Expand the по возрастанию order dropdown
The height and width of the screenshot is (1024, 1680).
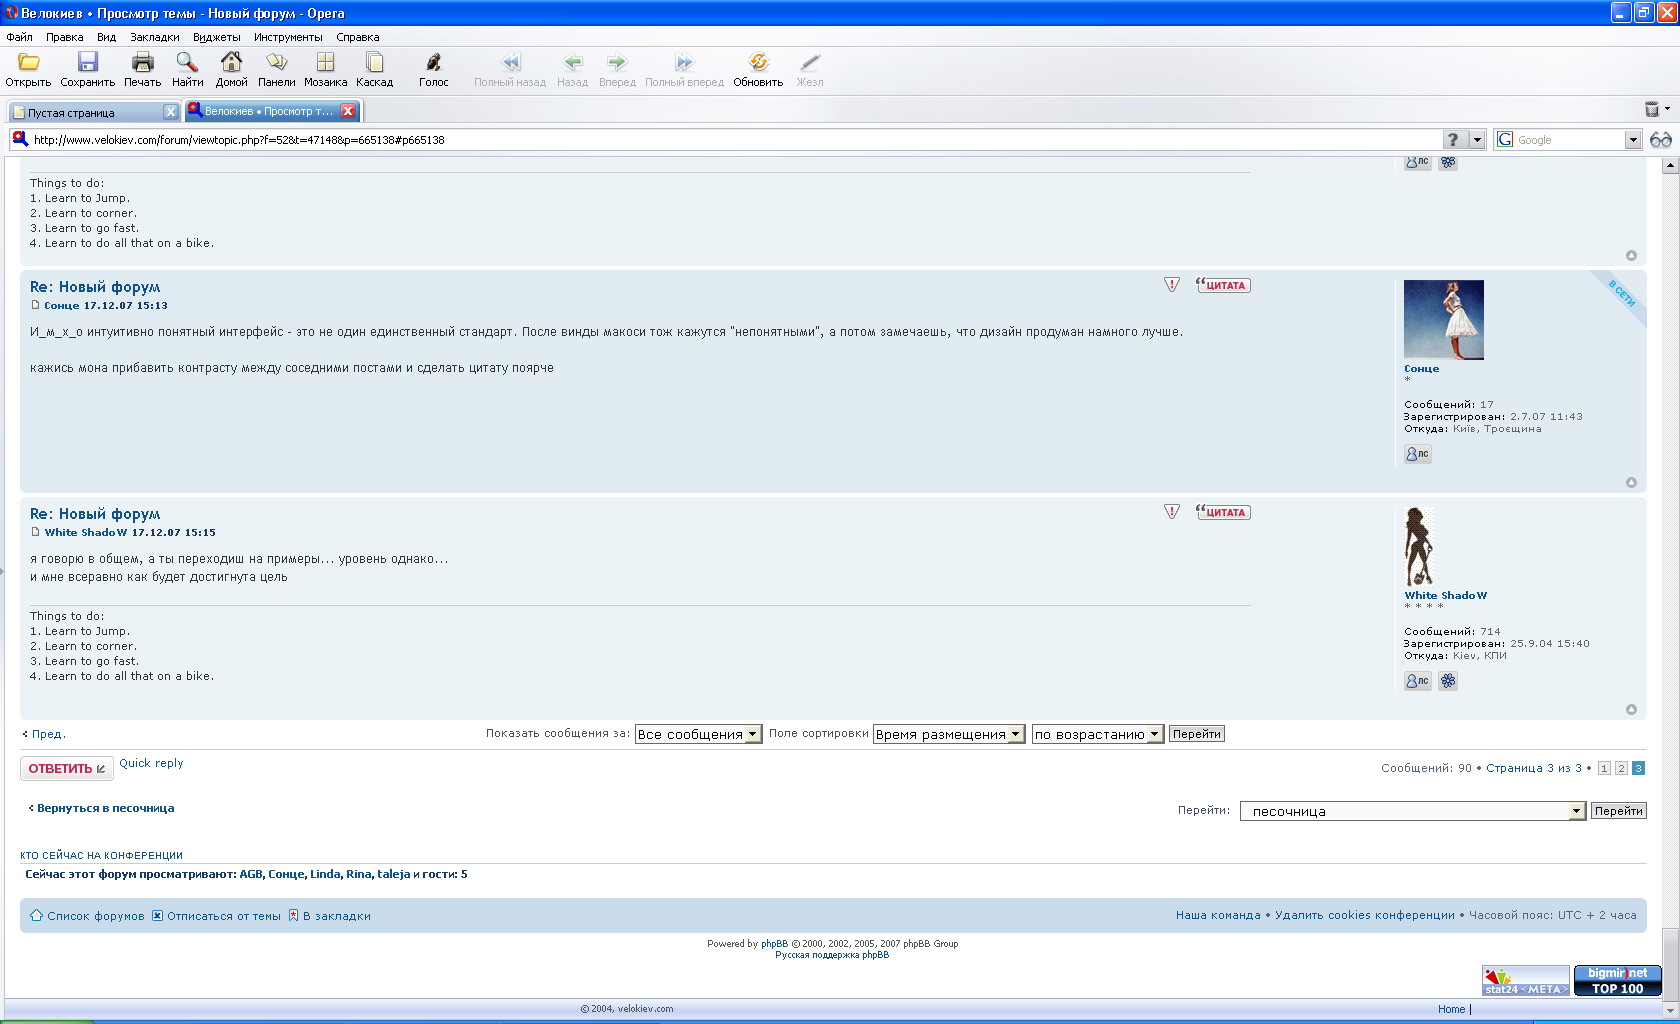pyautogui.click(x=1097, y=734)
